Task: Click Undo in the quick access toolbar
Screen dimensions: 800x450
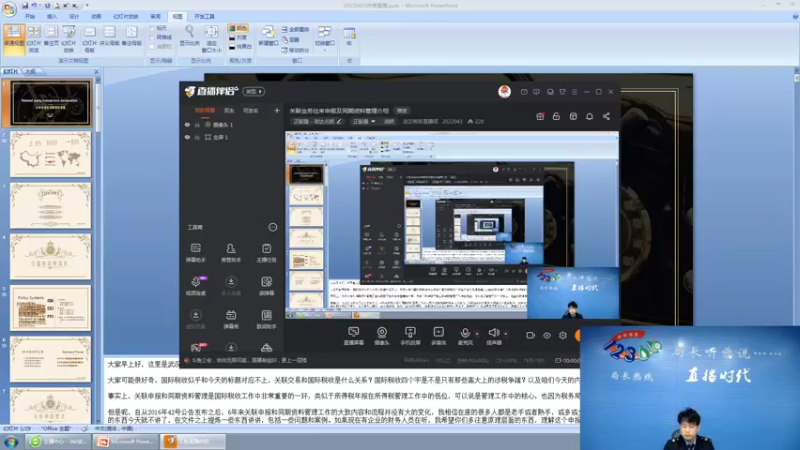Action: click(35, 6)
